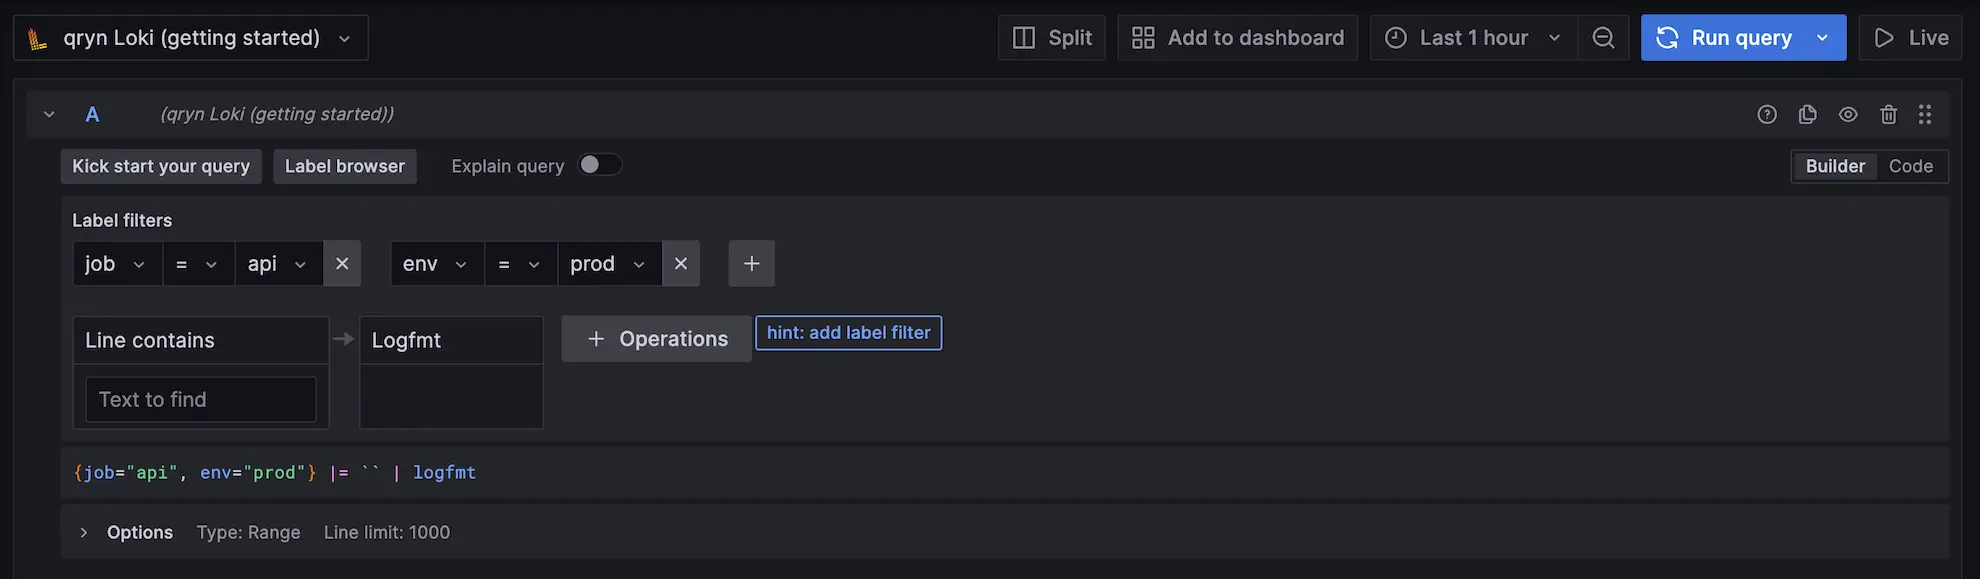
Task: Switch to Code mode
Action: [1911, 166]
